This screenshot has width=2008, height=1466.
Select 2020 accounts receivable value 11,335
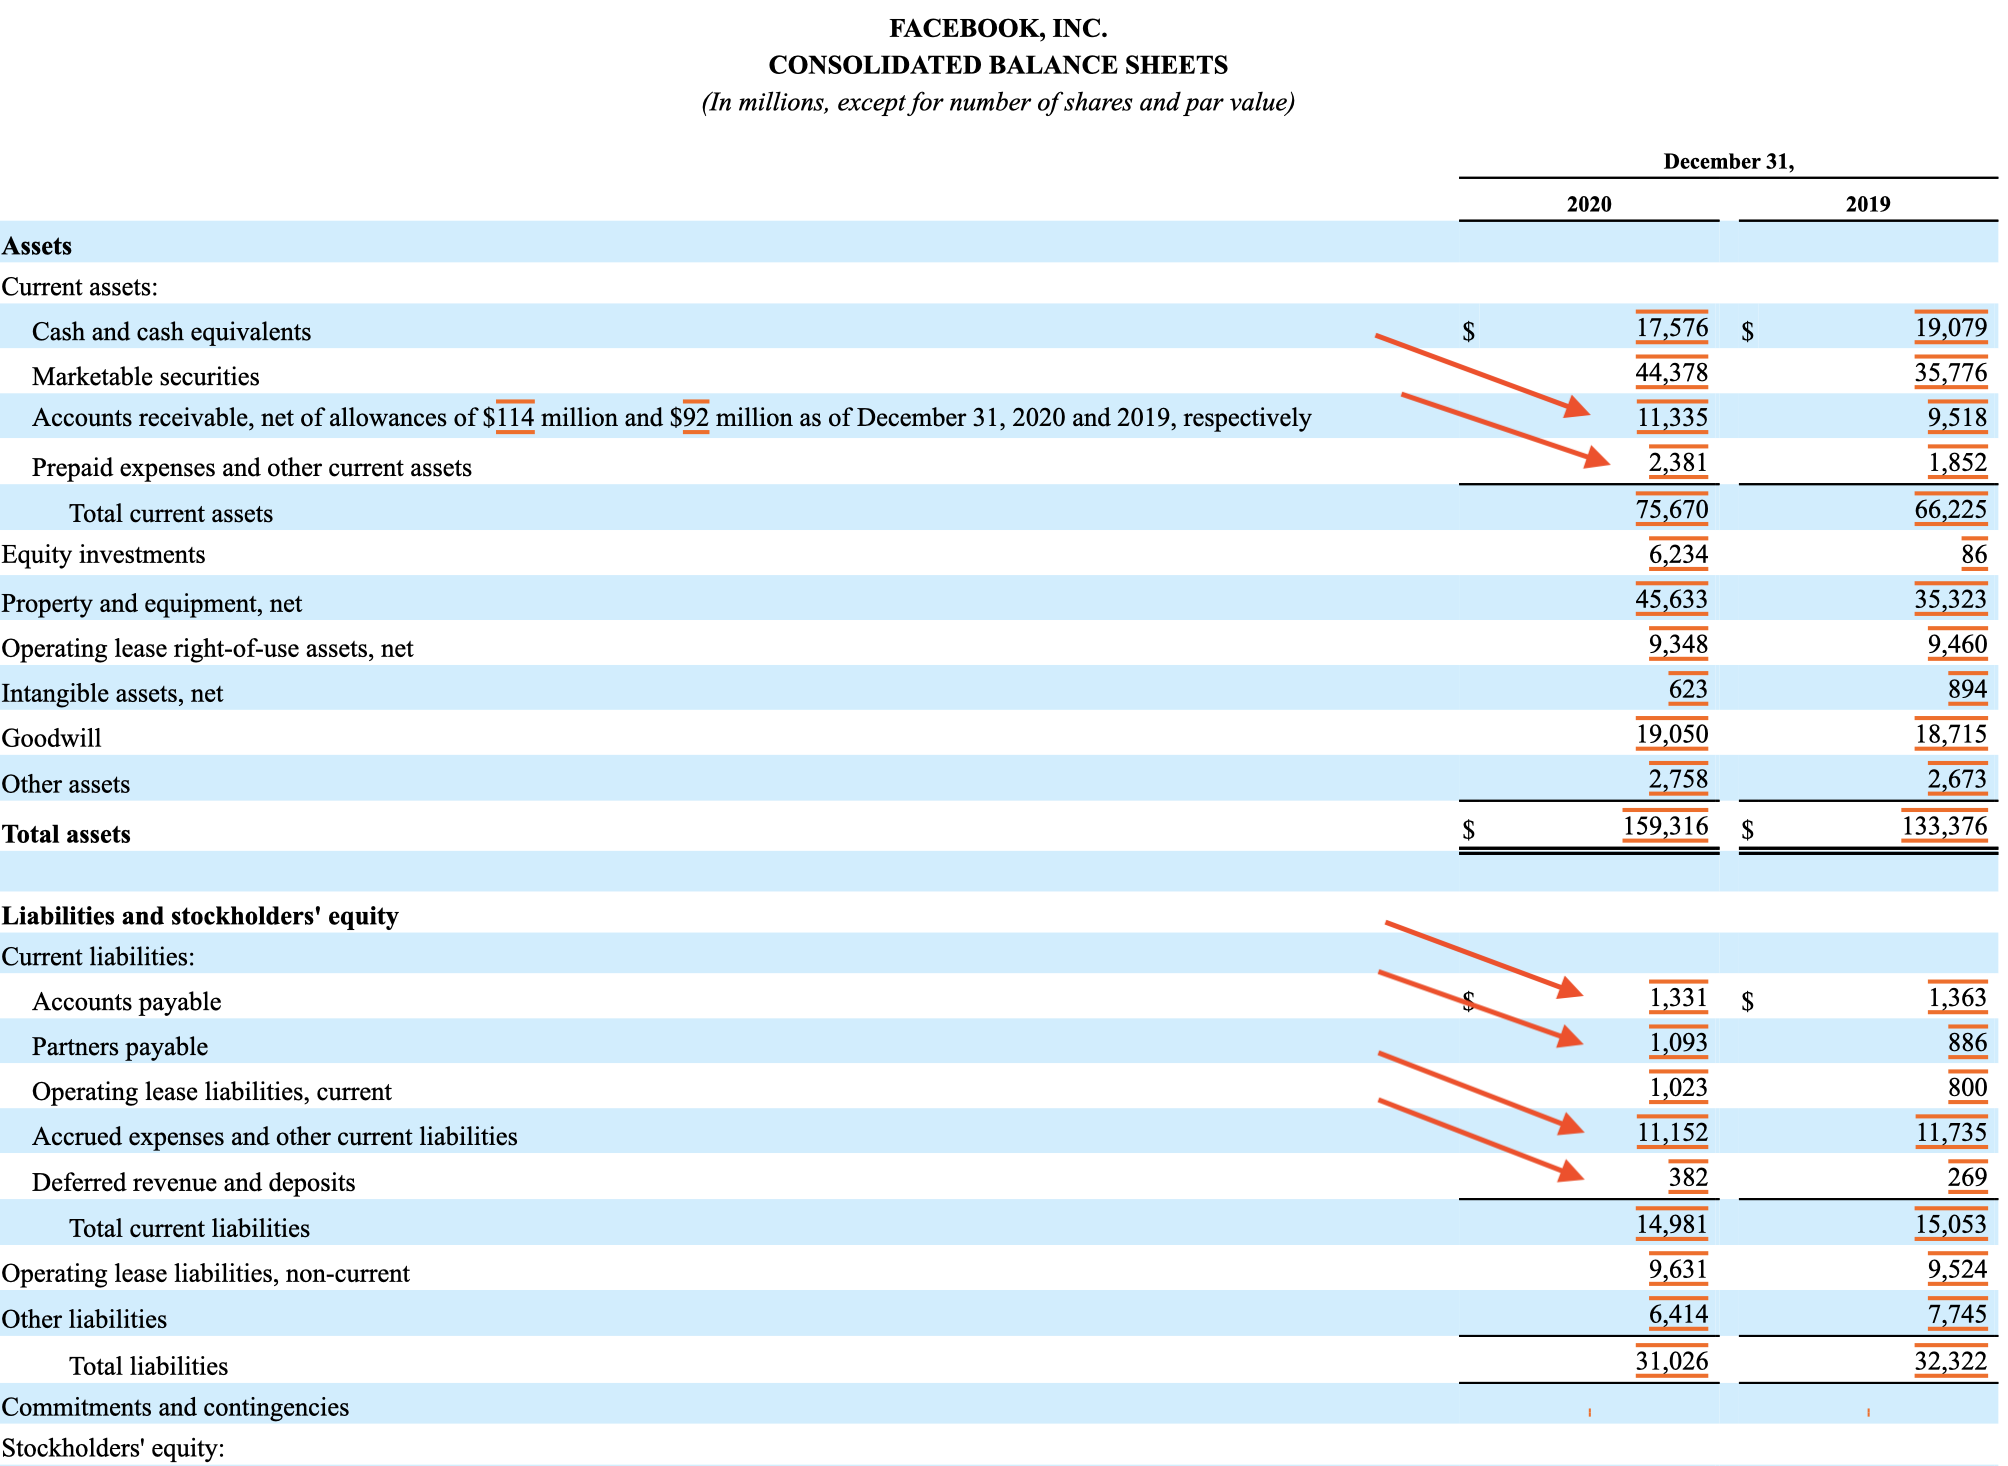pyautogui.click(x=1671, y=417)
